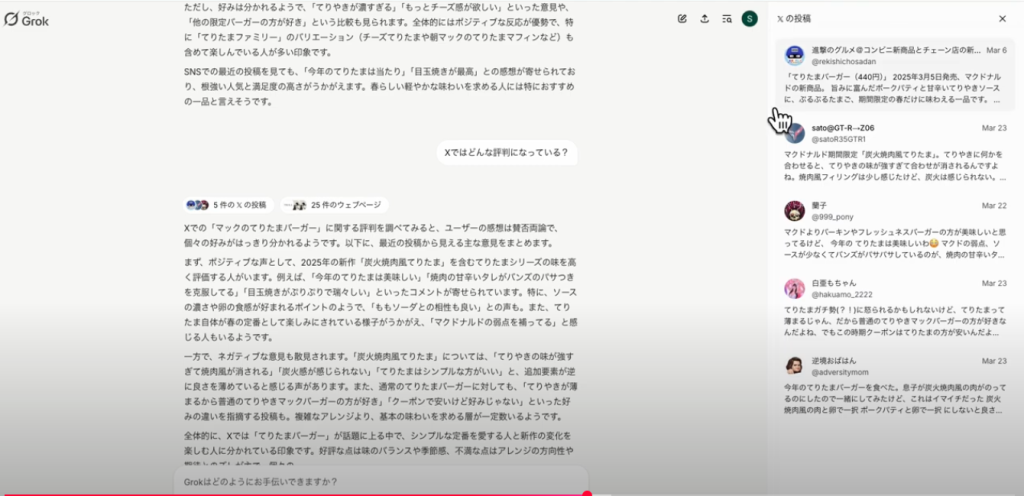Start a new chat with pencil icon

tap(682, 19)
